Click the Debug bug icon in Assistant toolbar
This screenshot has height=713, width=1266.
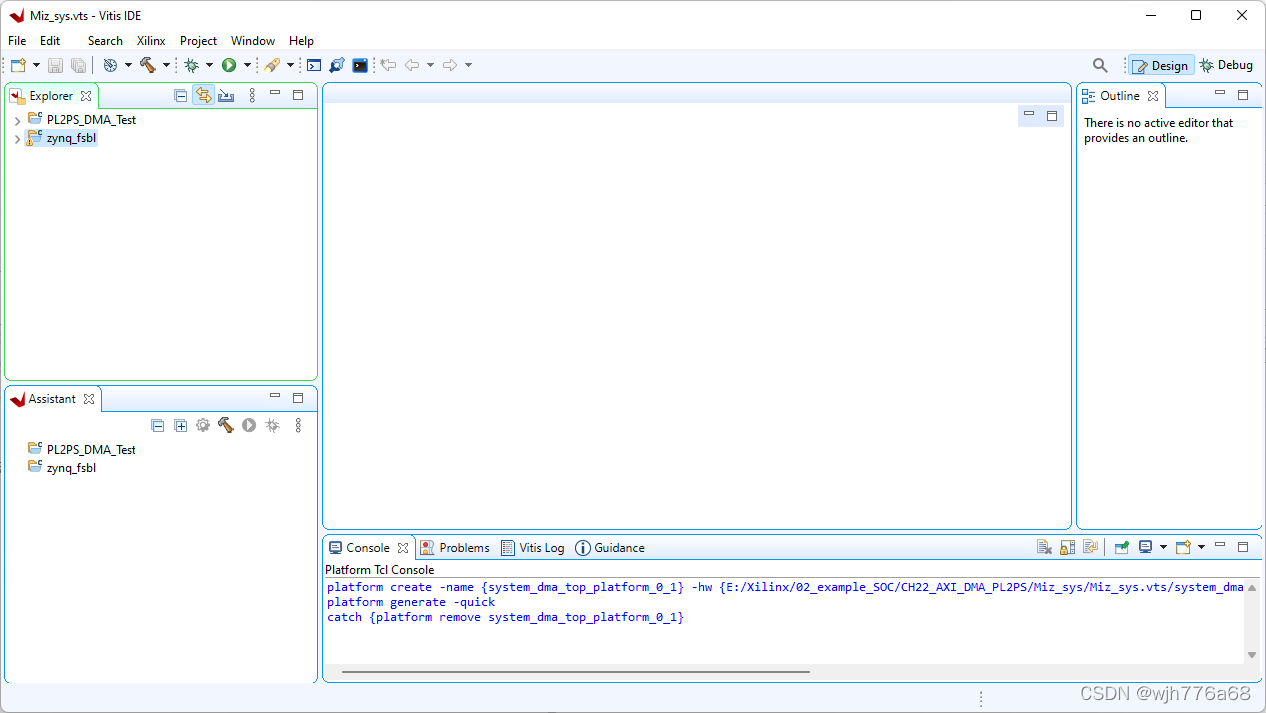pos(272,425)
